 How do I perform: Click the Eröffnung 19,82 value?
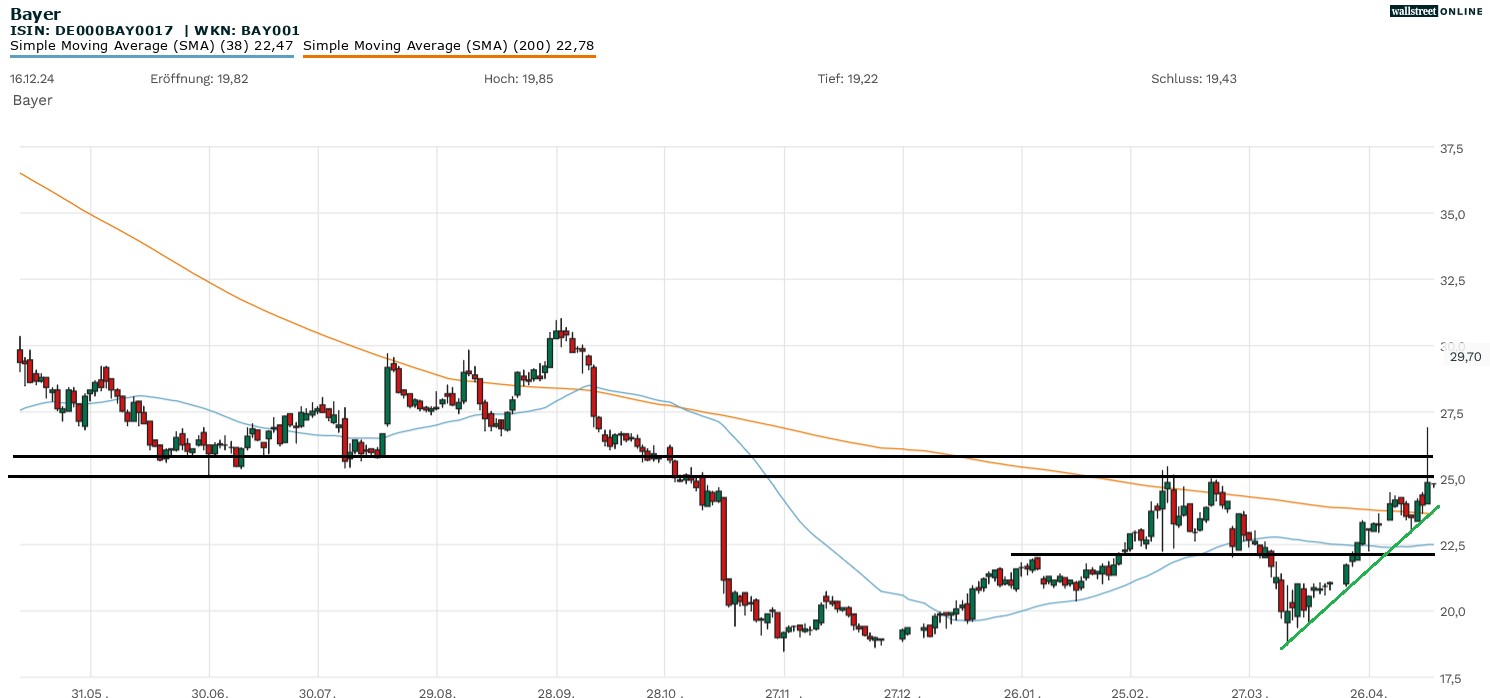199,79
